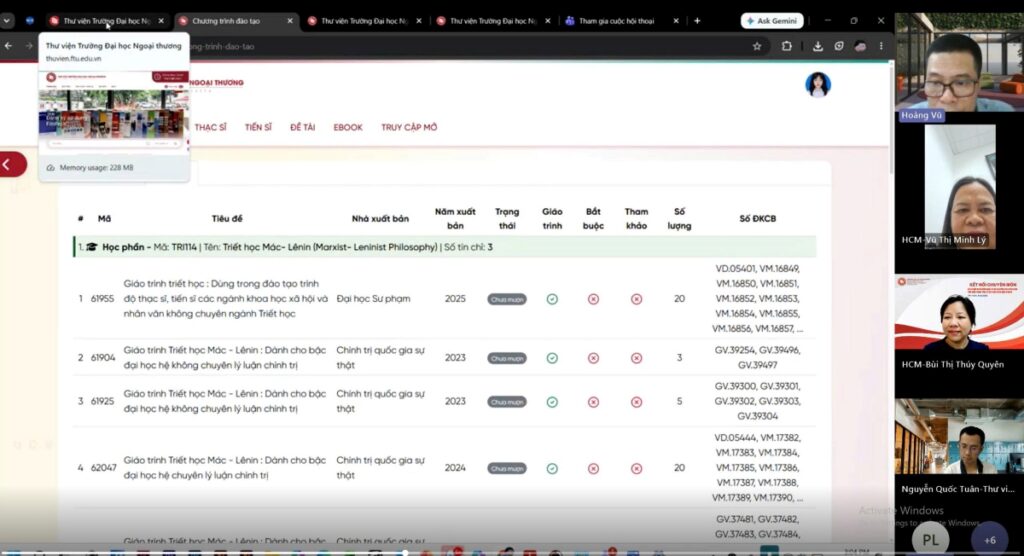Open the EBOOK menu item
The image size is (1024, 556).
347,127
